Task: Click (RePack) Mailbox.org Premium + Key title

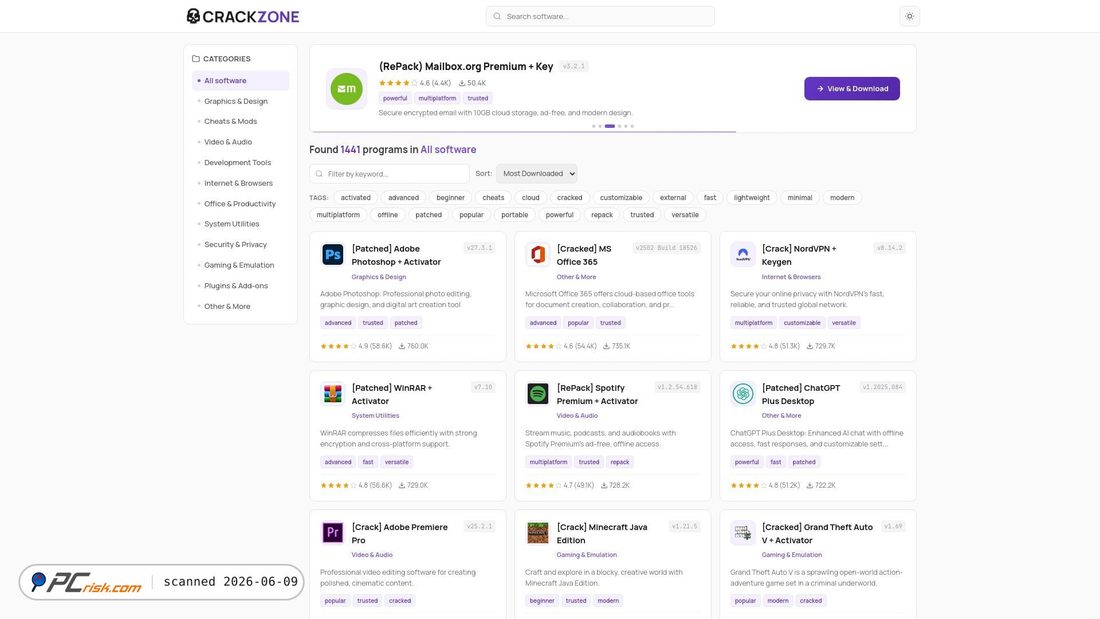Action: click(466, 67)
